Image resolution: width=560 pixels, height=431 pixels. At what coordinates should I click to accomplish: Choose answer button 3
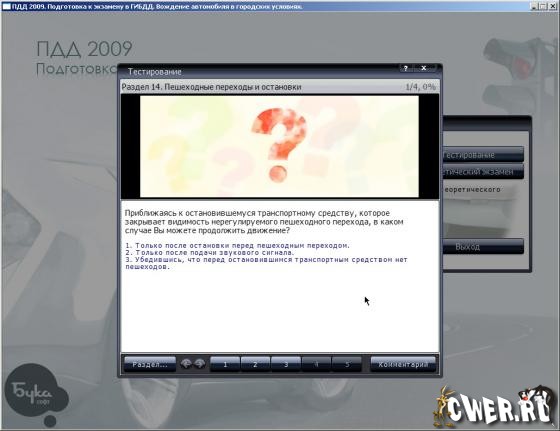pos(286,365)
